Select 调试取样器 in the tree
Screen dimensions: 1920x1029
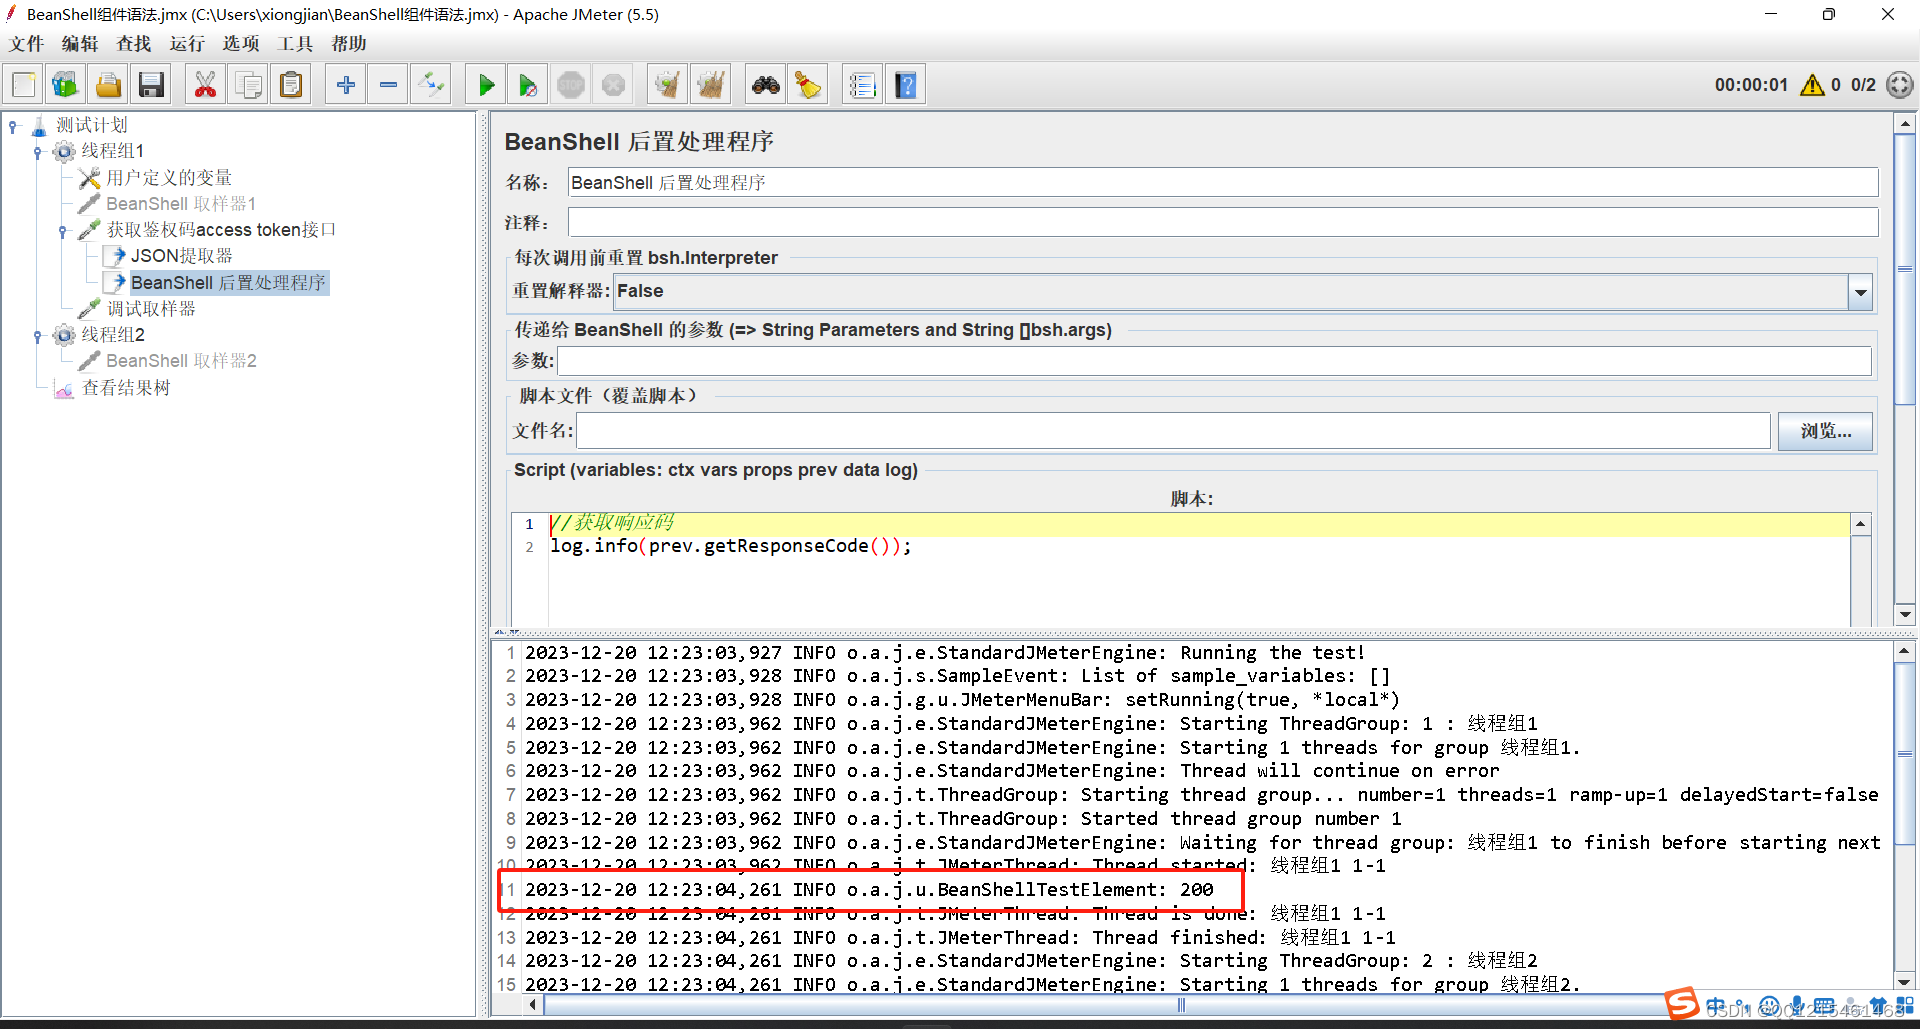[x=151, y=309]
